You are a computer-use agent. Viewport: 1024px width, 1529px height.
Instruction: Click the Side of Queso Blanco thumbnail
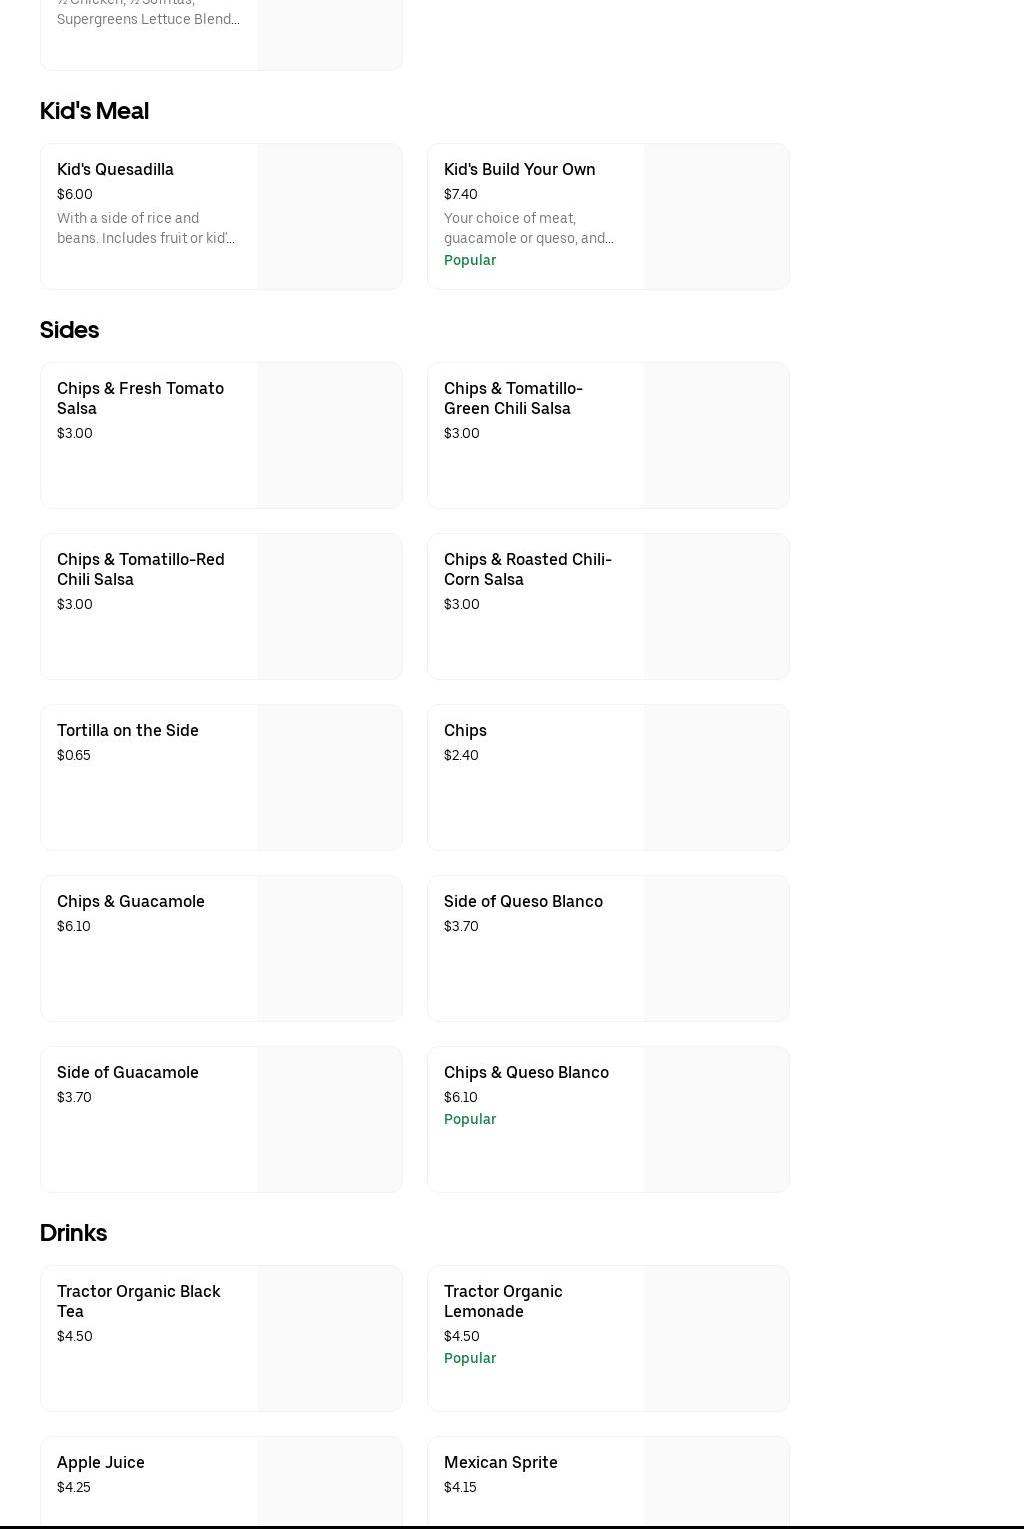(716, 949)
